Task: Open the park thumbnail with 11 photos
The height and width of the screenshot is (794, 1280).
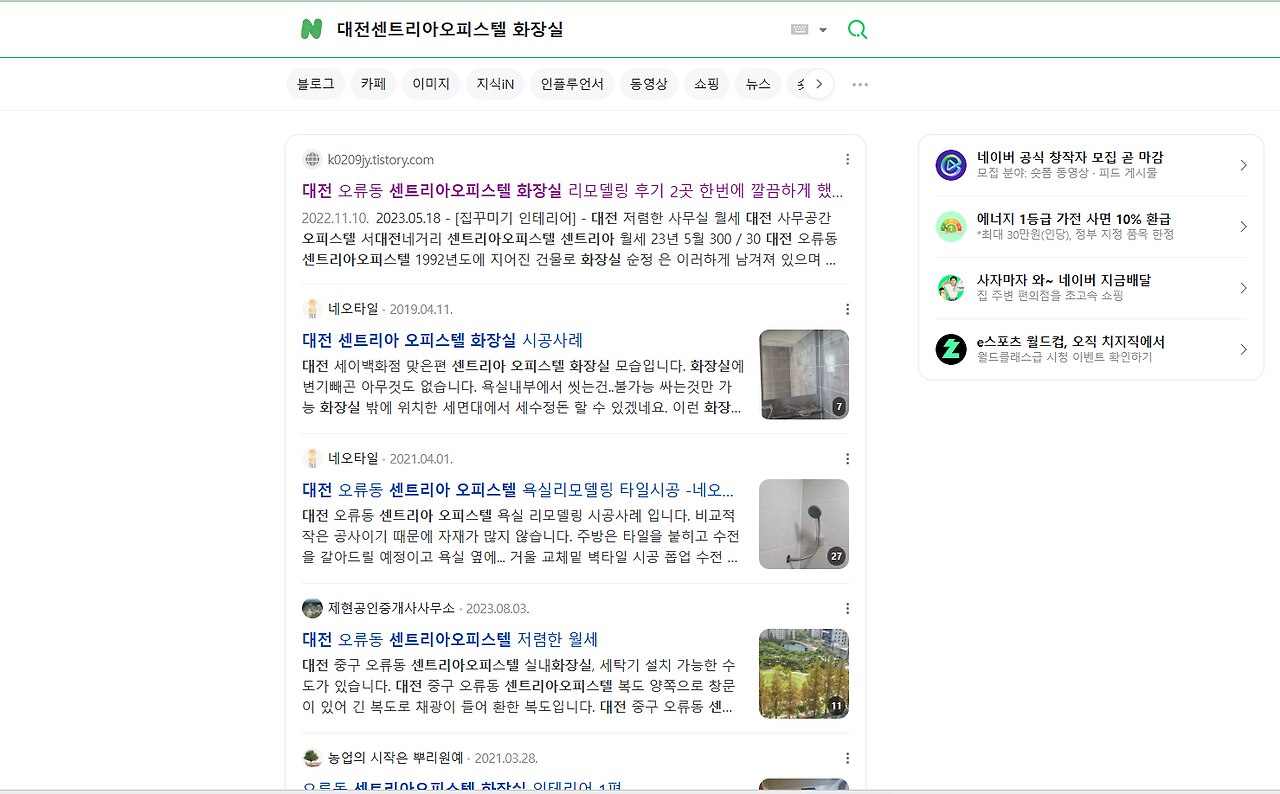Action: pyautogui.click(x=804, y=674)
